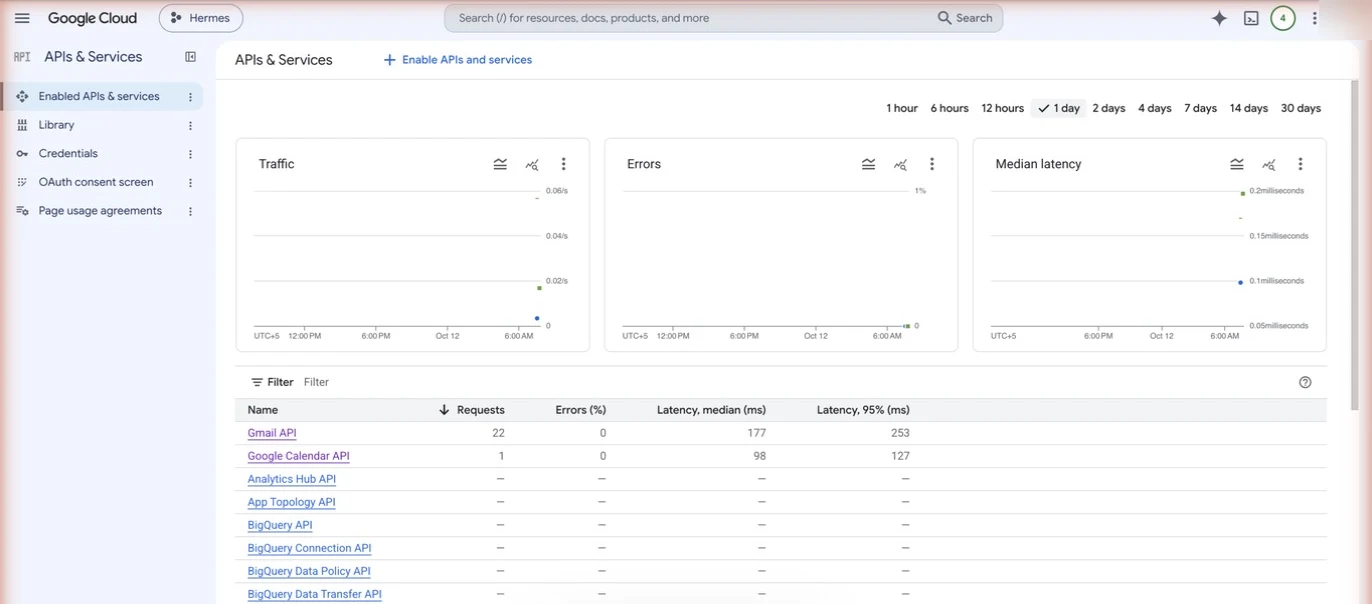Image resolution: width=1372 pixels, height=604 pixels.
Task: Open Errors chart more options menu
Action: (x=932, y=164)
